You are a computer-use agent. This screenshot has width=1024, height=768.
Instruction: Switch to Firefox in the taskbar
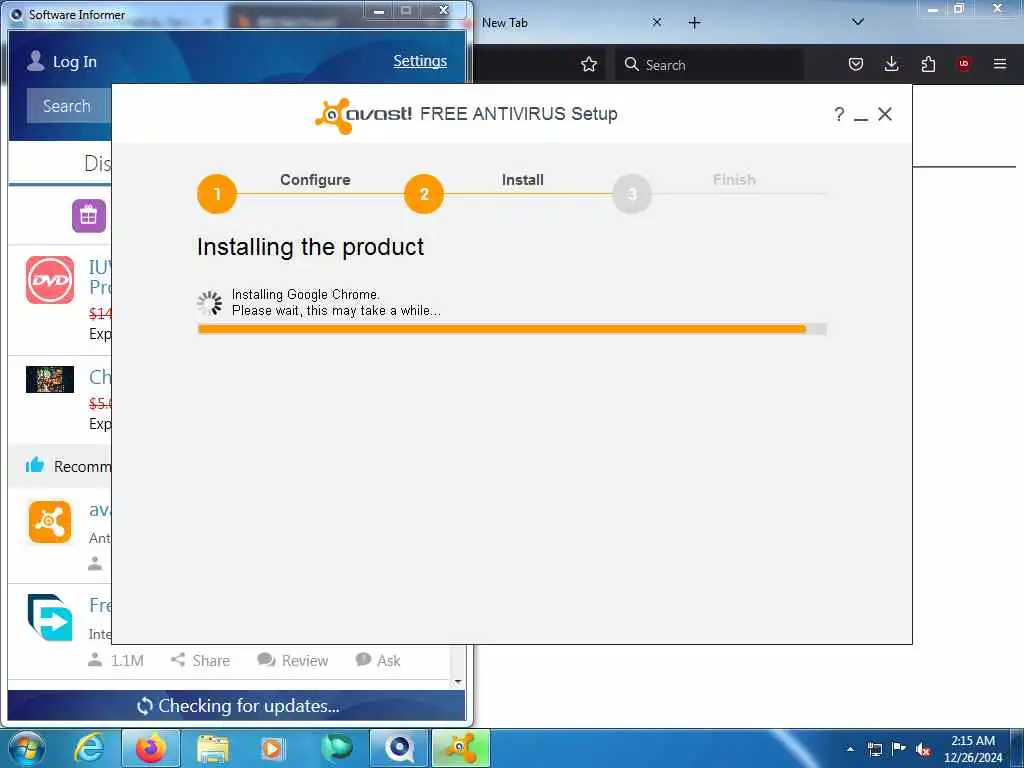[151, 748]
